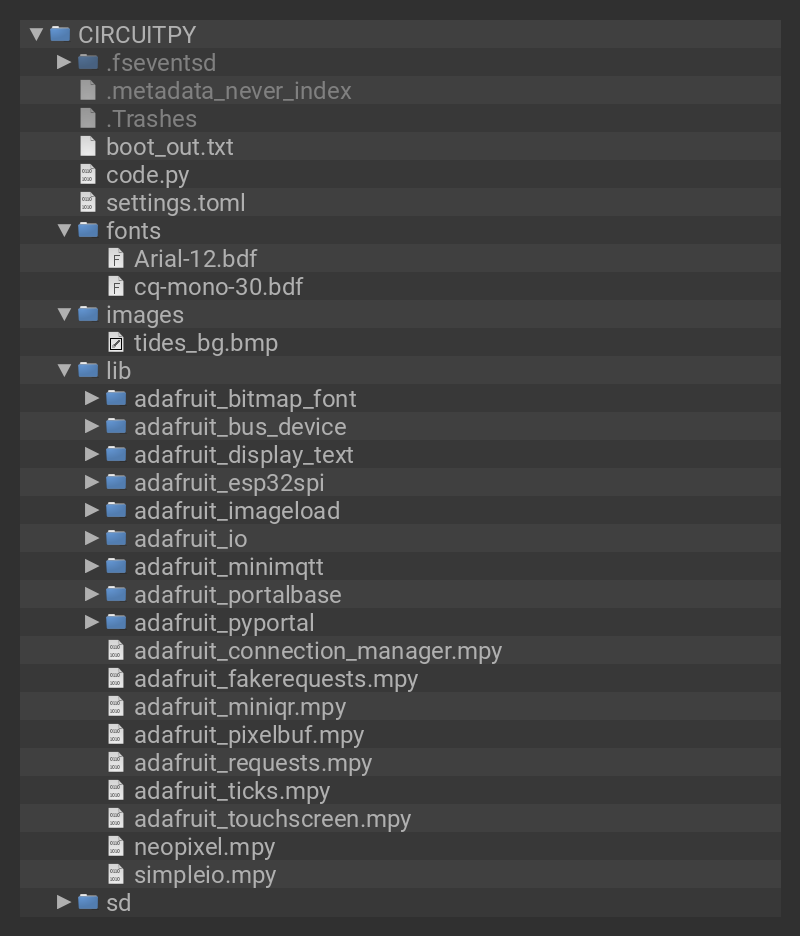Click the folder icon for adafruit_esp32spi
800x936 pixels.
[x=116, y=483]
